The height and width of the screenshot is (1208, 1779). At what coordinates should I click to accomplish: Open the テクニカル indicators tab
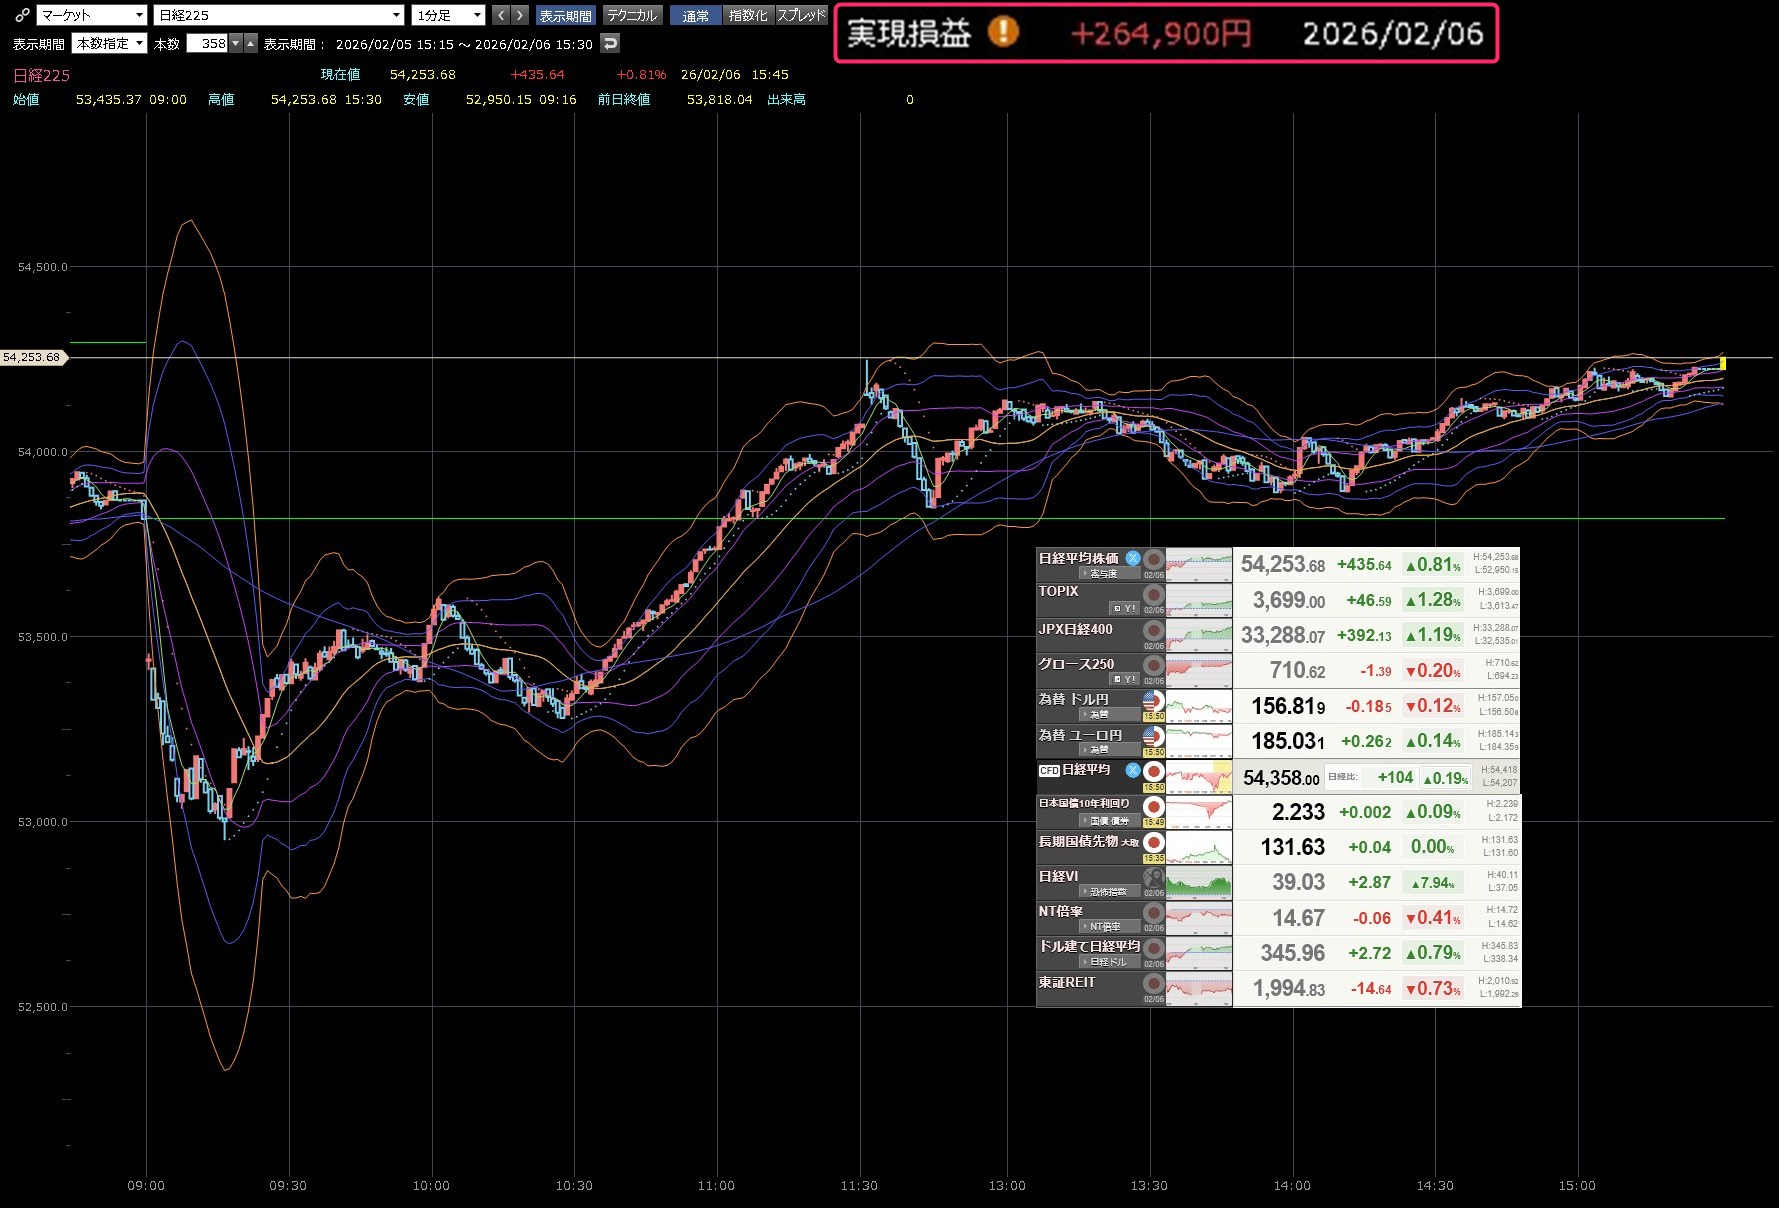(x=632, y=15)
